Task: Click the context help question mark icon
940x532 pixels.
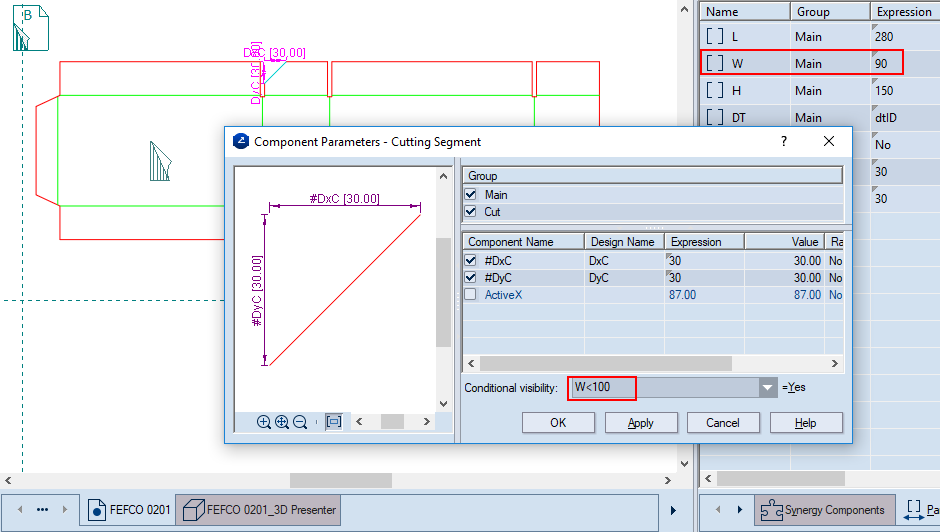Action: click(782, 142)
